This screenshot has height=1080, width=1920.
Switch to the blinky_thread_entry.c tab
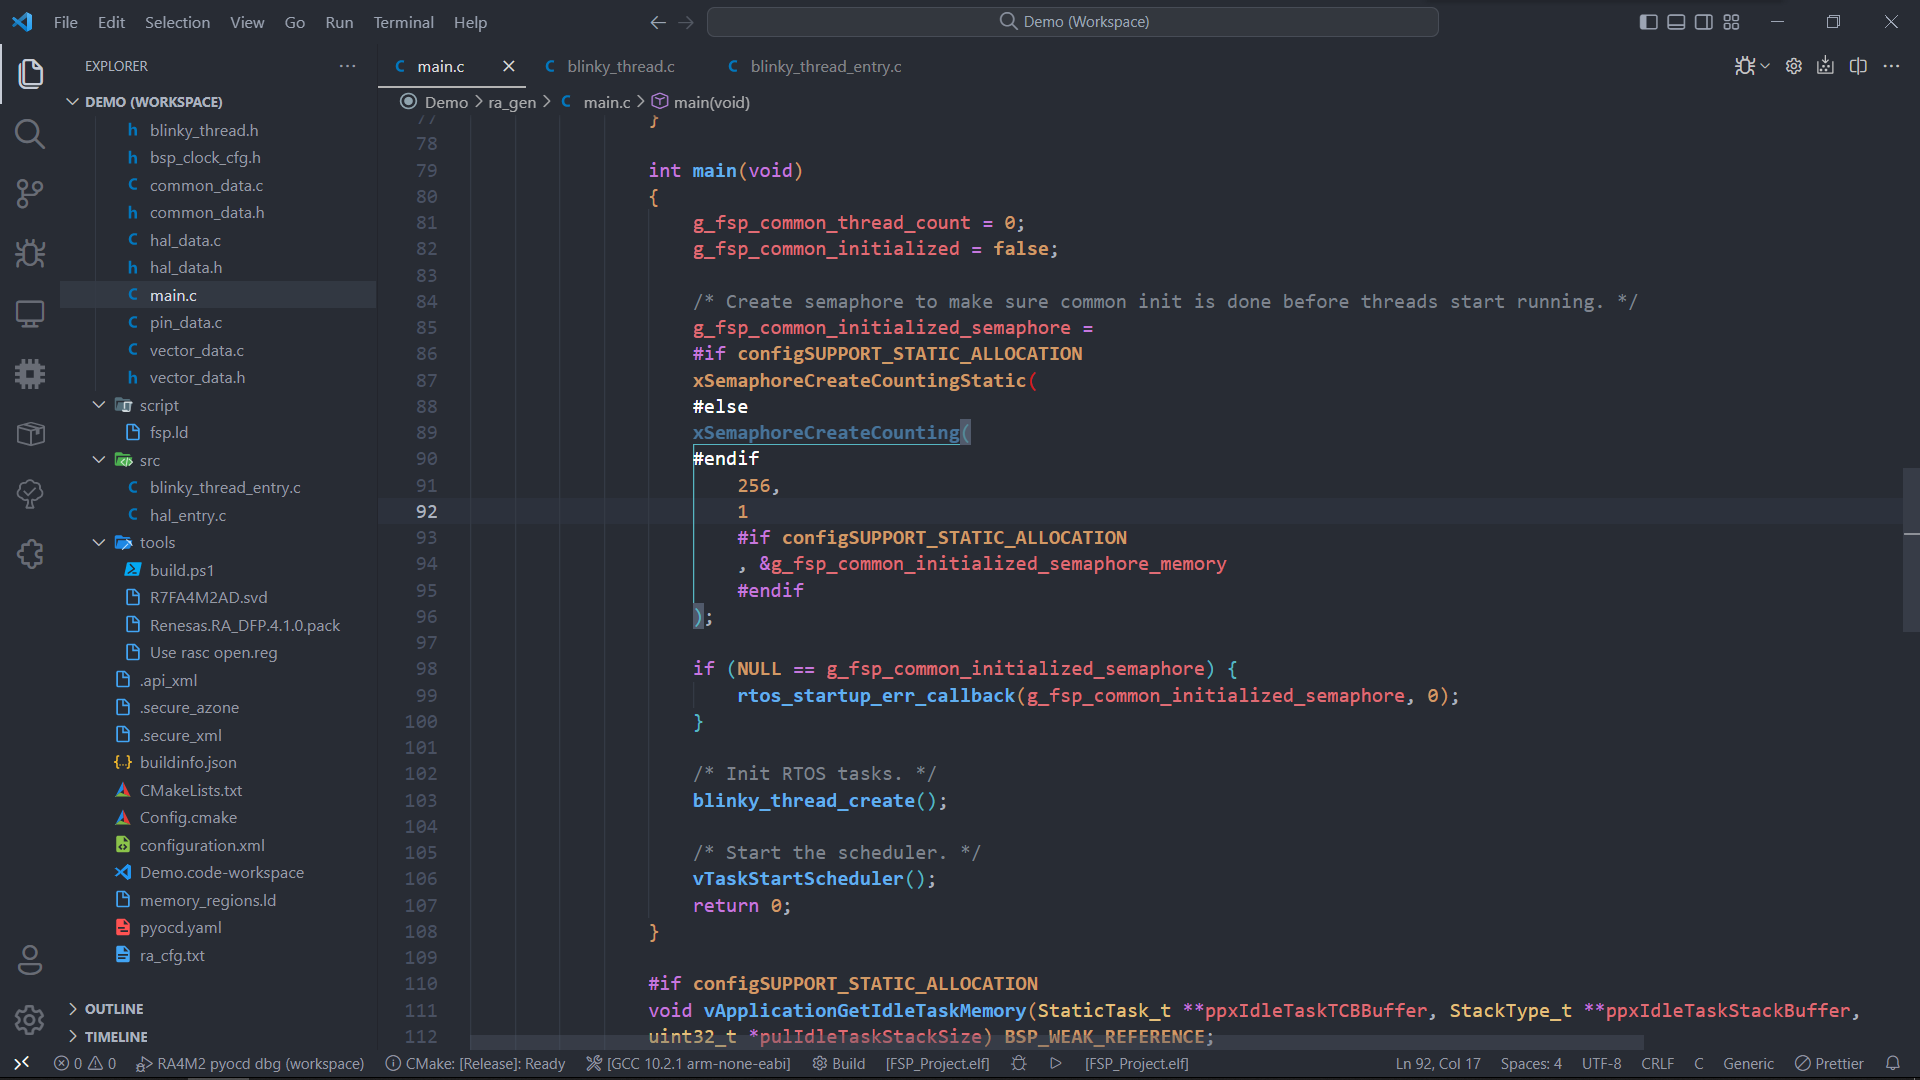click(826, 66)
